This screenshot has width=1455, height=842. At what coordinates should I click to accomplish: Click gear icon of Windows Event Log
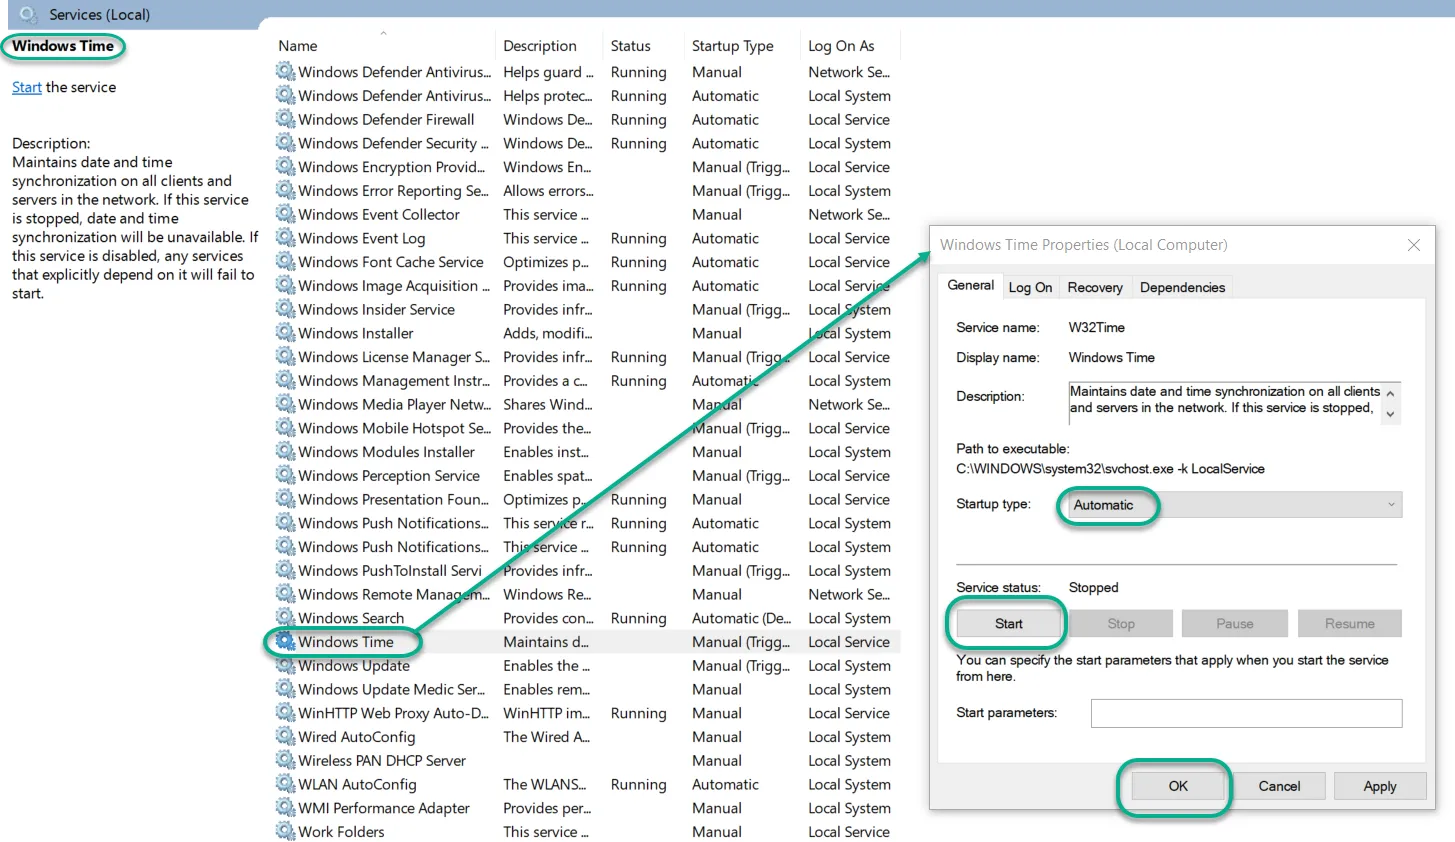[x=286, y=237]
